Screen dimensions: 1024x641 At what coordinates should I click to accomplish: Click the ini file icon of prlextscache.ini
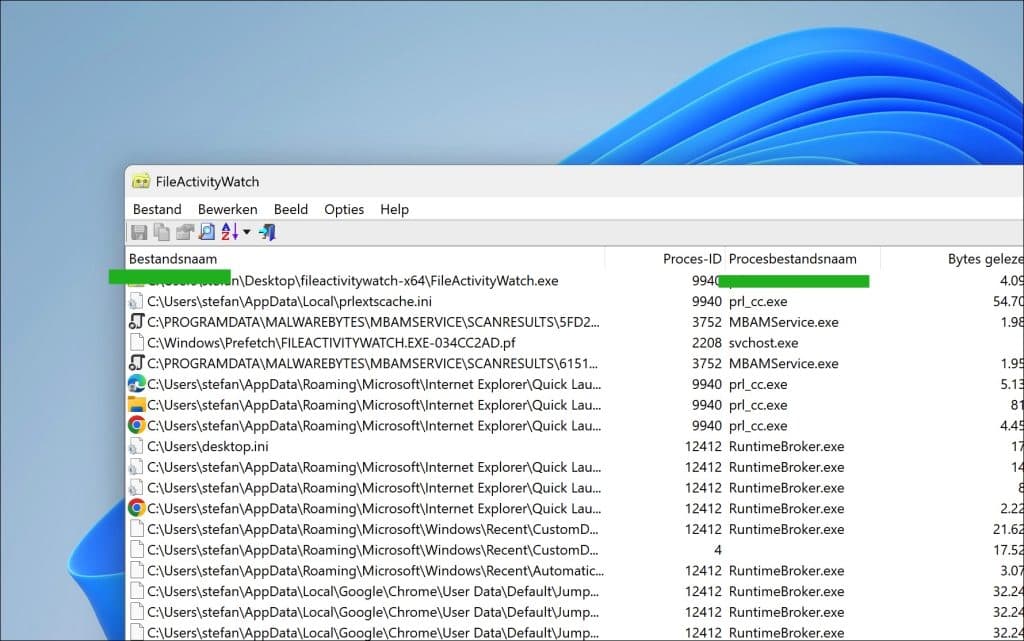136,302
